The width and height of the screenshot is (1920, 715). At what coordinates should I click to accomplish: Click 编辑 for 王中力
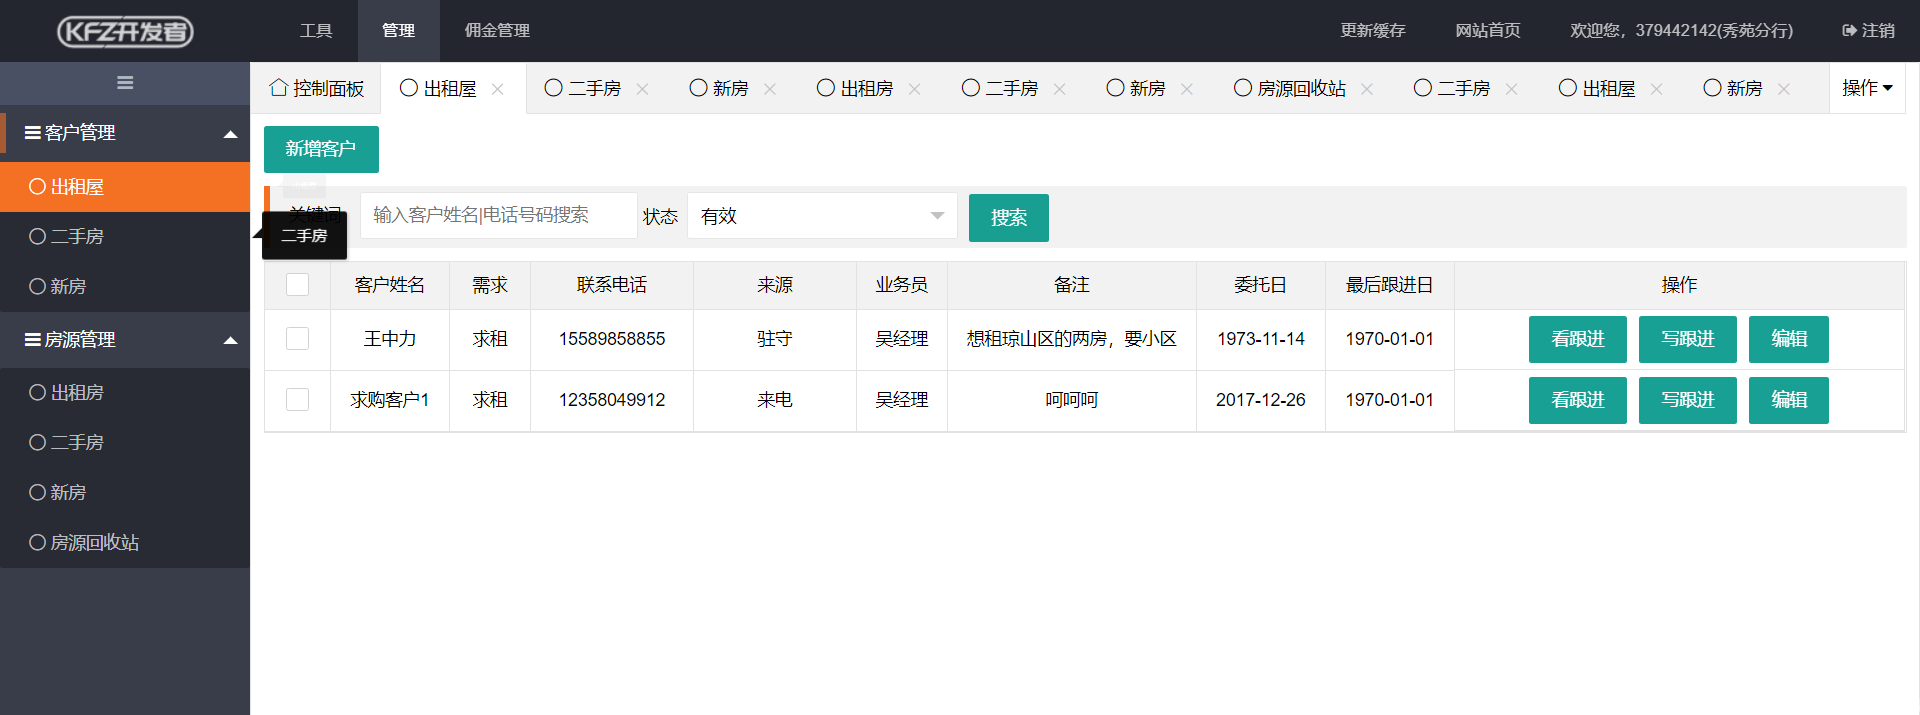tap(1788, 339)
